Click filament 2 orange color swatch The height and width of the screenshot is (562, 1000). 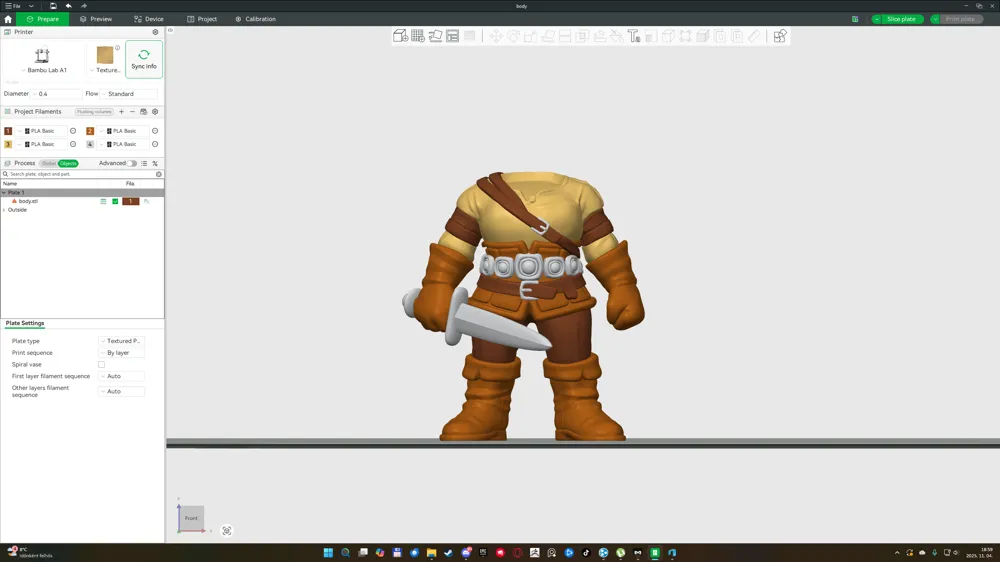(90, 131)
